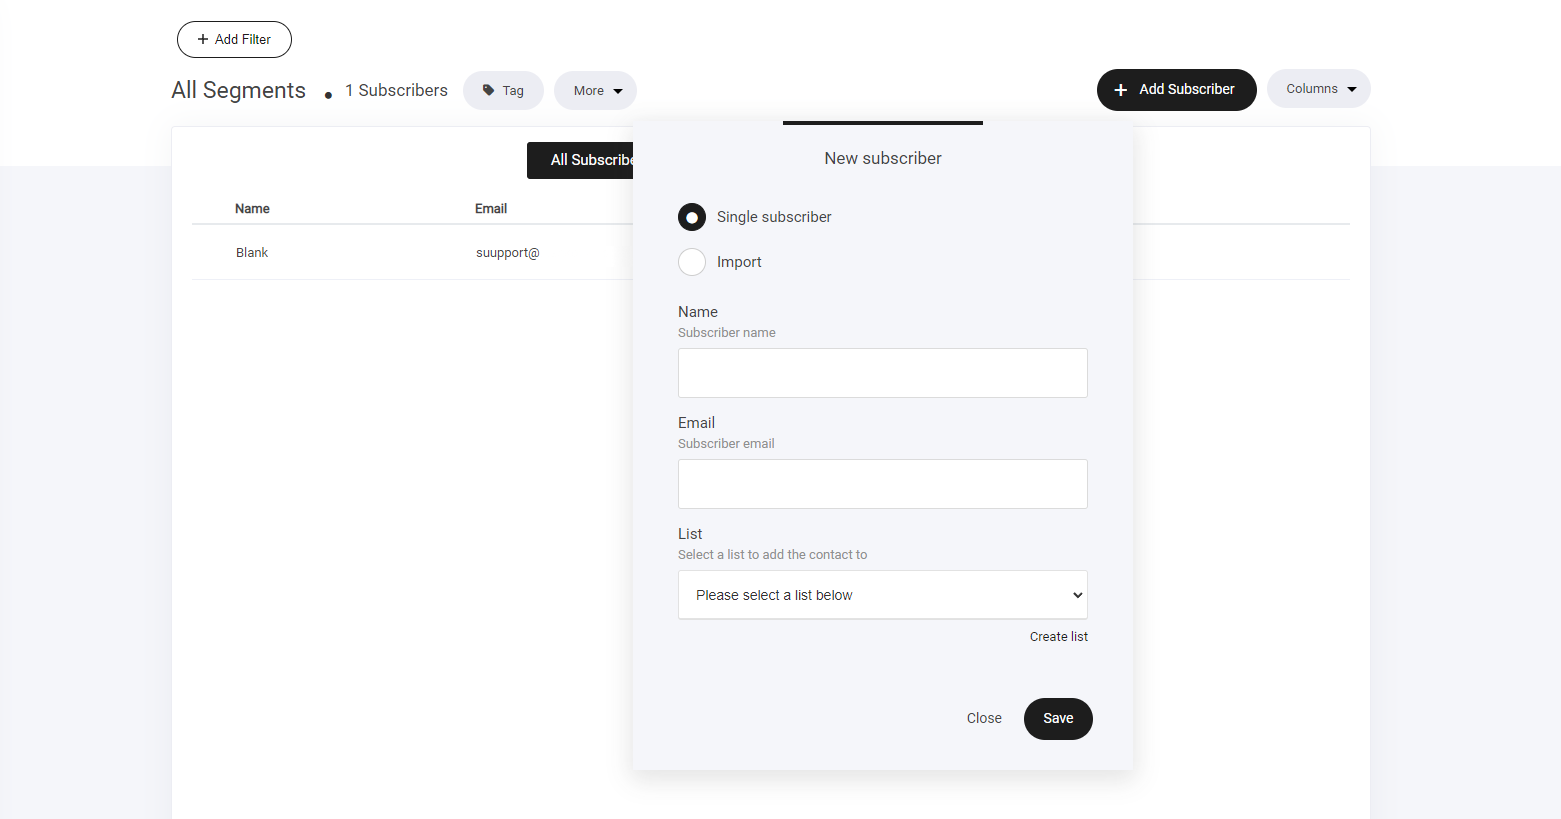
Task: Select the Single subscriber radio option
Action: coord(692,217)
